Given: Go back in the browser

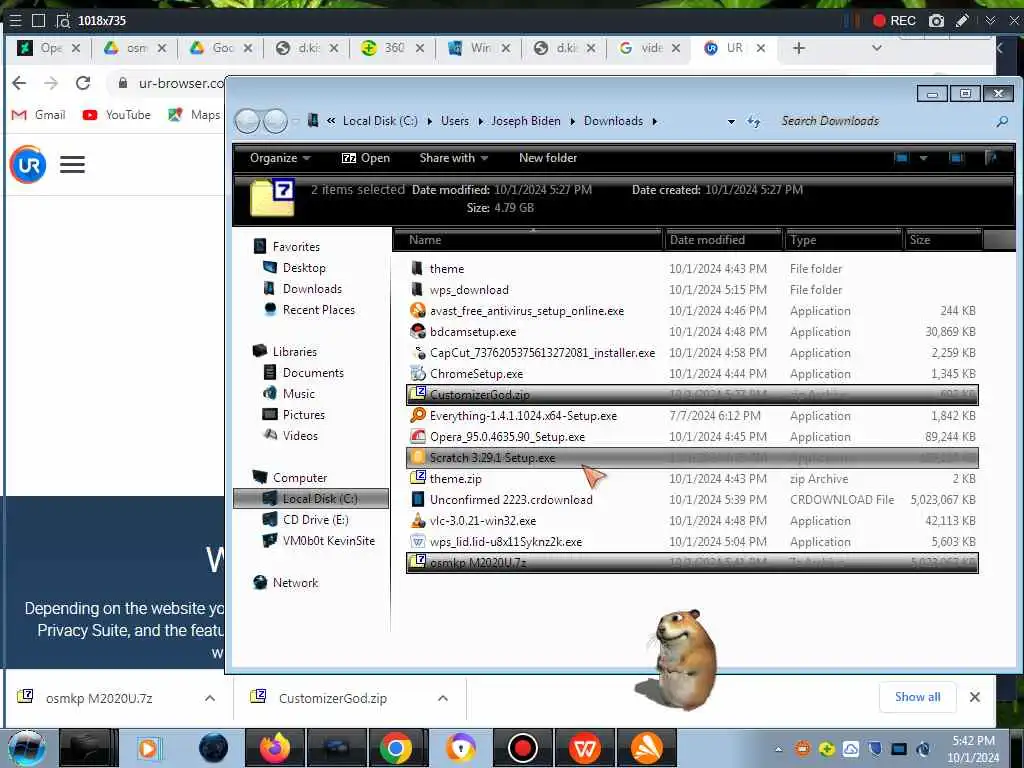Looking at the screenshot, I should [x=20, y=83].
